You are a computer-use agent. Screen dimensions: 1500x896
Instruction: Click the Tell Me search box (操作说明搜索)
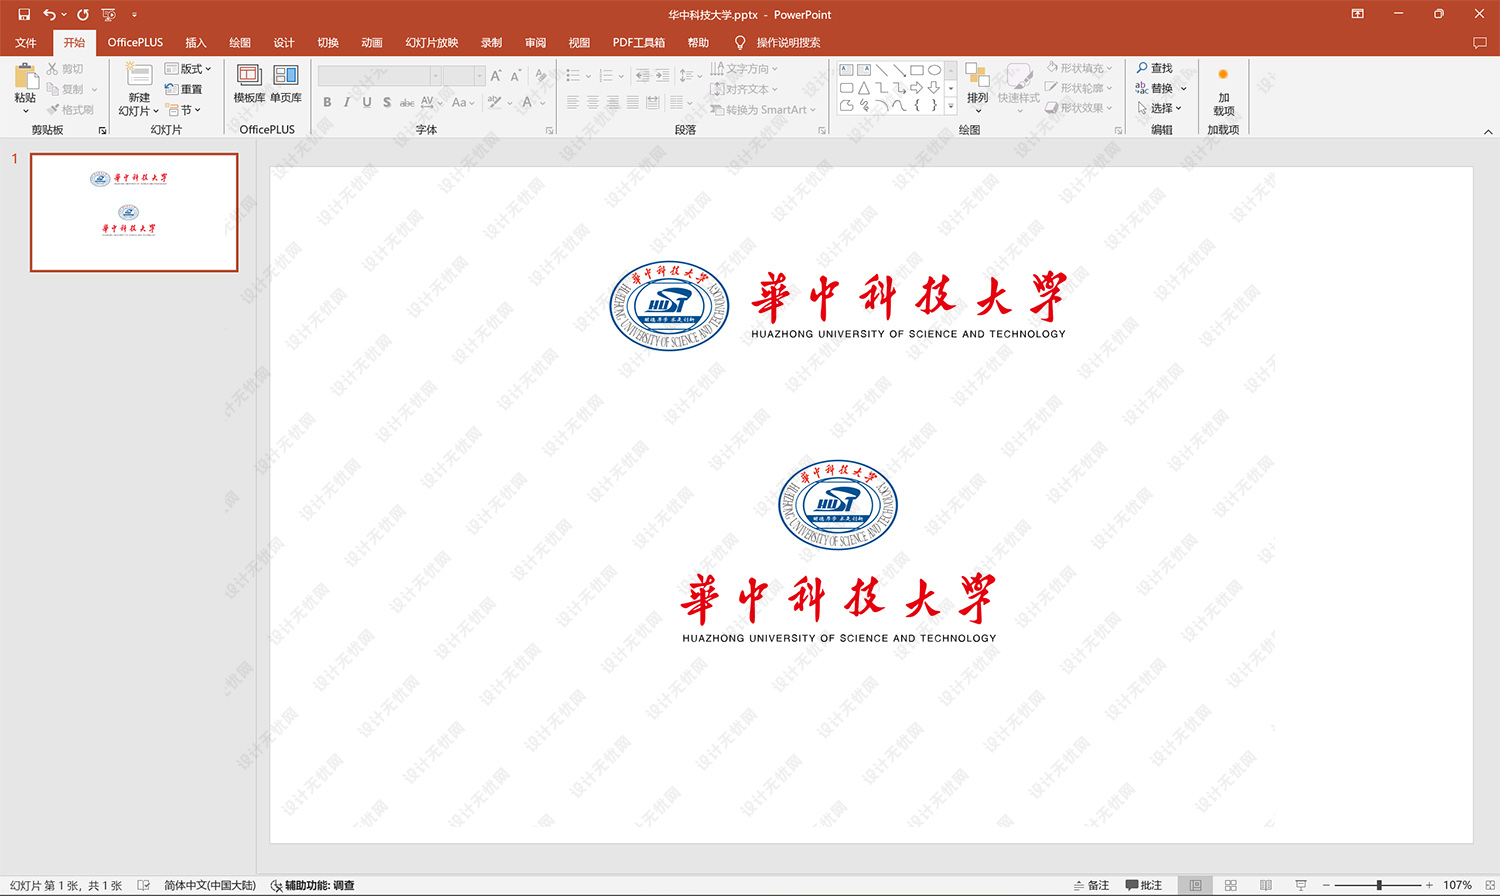788,43
